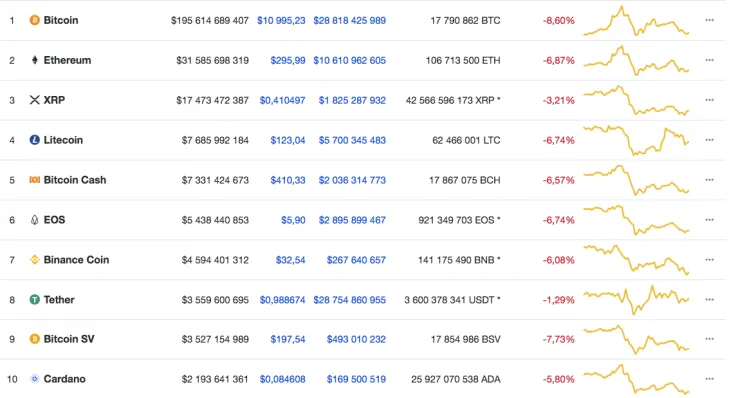Click the blue Litecoin logo icon
The image size is (736, 398).
coord(34,140)
